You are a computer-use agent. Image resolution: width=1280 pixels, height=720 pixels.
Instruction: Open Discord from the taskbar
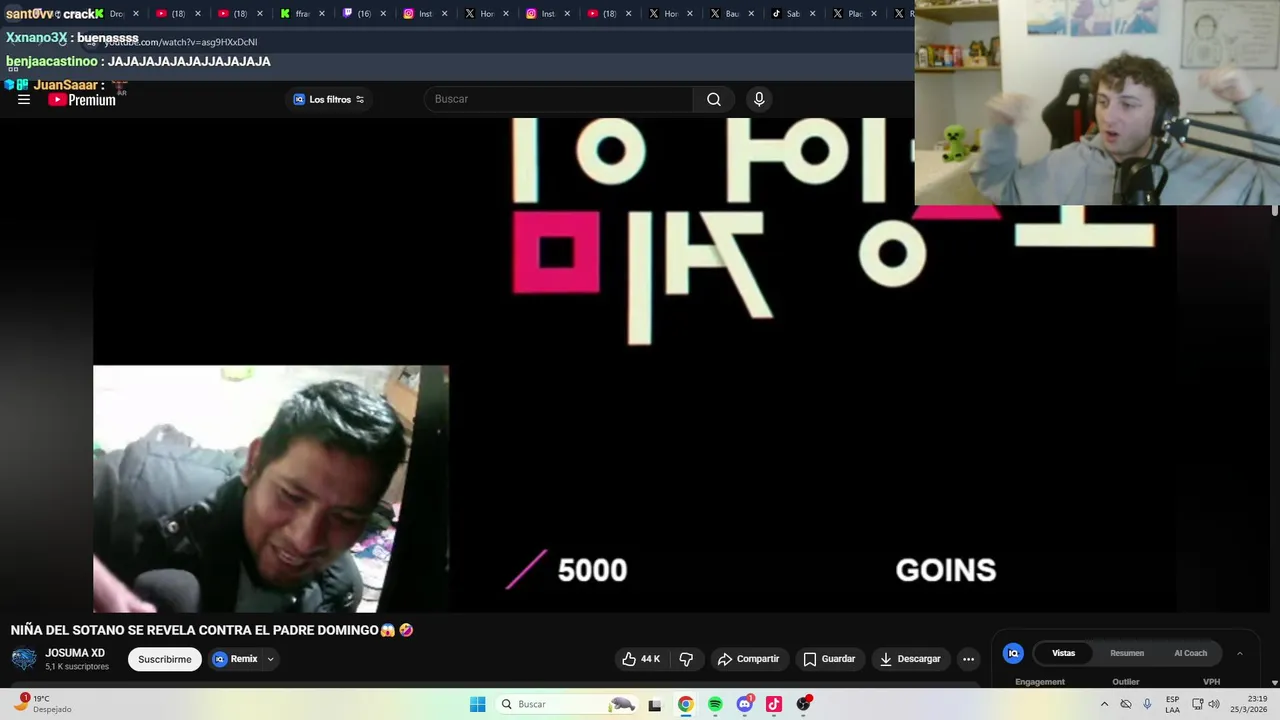point(745,704)
